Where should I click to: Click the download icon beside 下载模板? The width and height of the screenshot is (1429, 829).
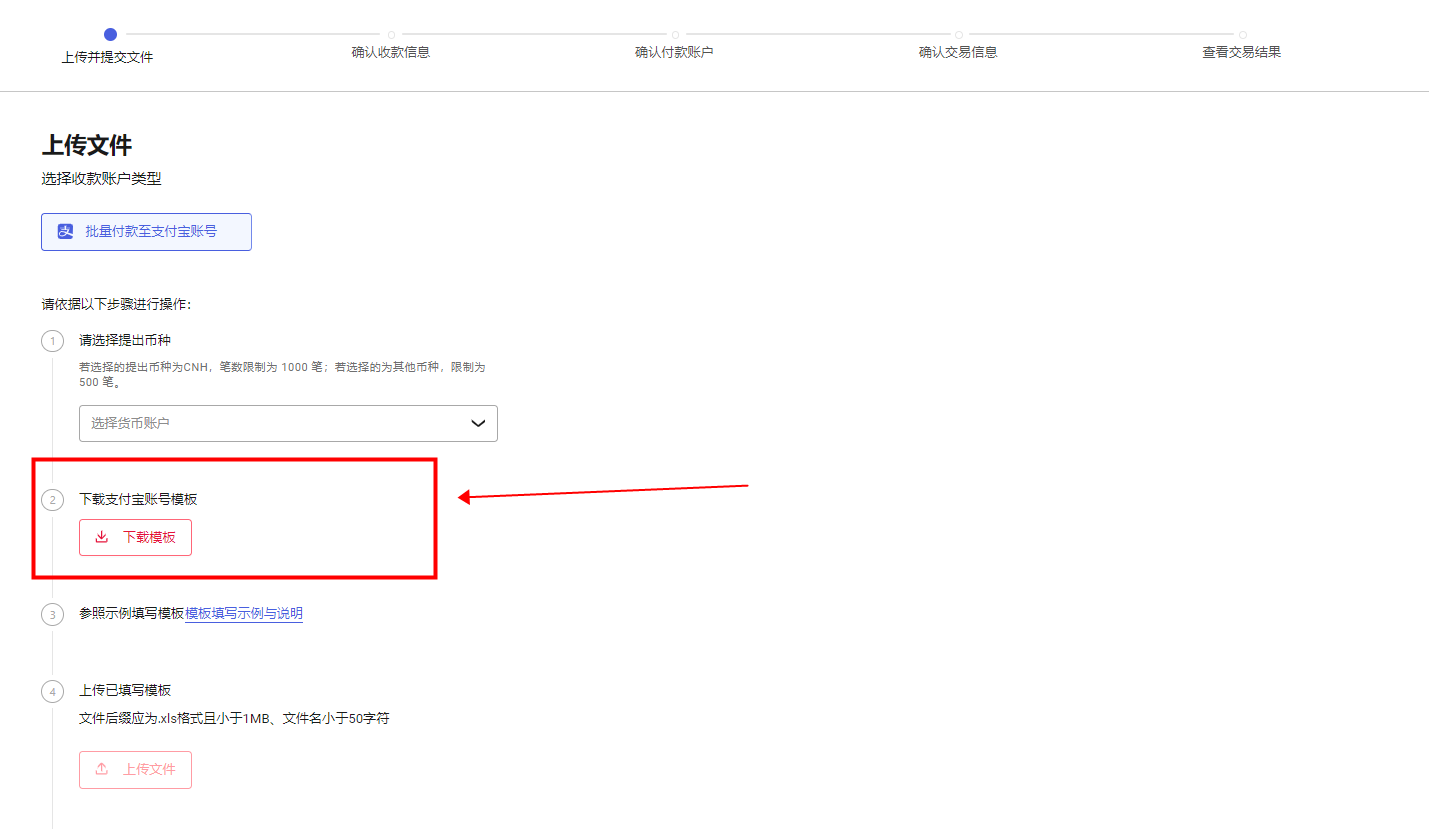point(101,537)
